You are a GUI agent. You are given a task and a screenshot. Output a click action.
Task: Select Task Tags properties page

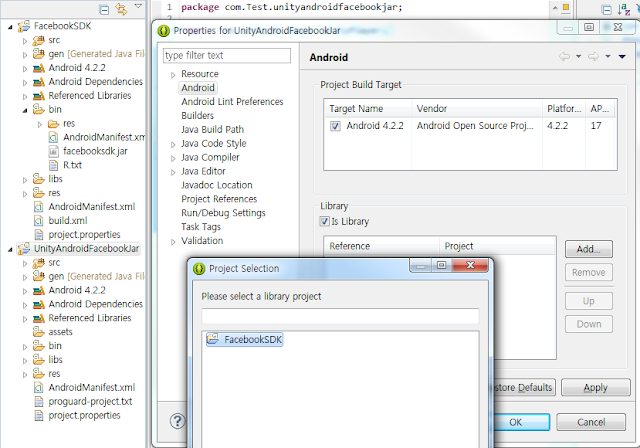tap(201, 226)
